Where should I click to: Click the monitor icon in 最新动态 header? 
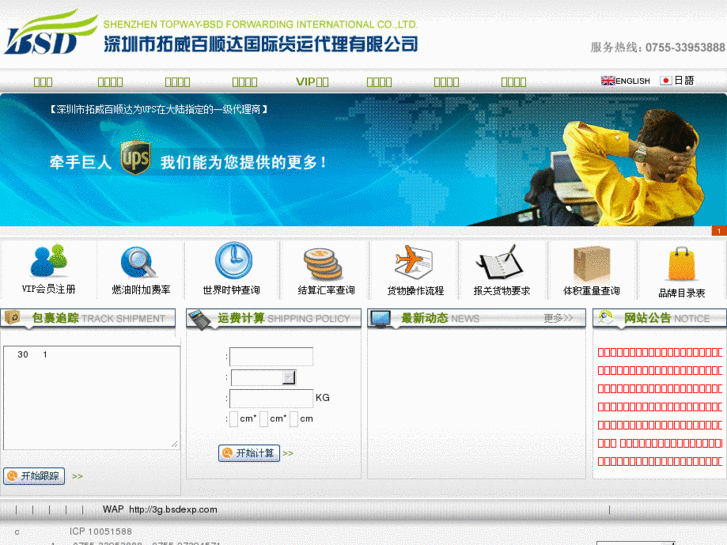tap(380, 319)
